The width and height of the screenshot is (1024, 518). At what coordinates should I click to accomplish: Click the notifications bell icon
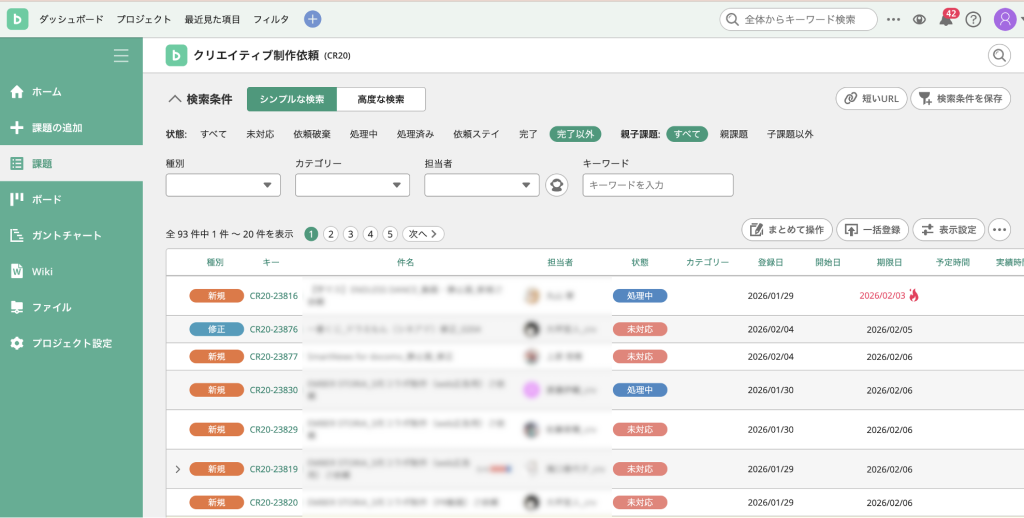pos(945,20)
